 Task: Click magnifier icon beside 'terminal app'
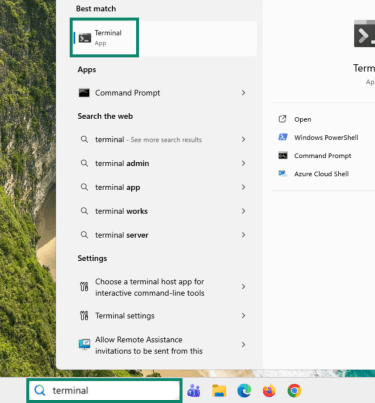tap(84, 187)
